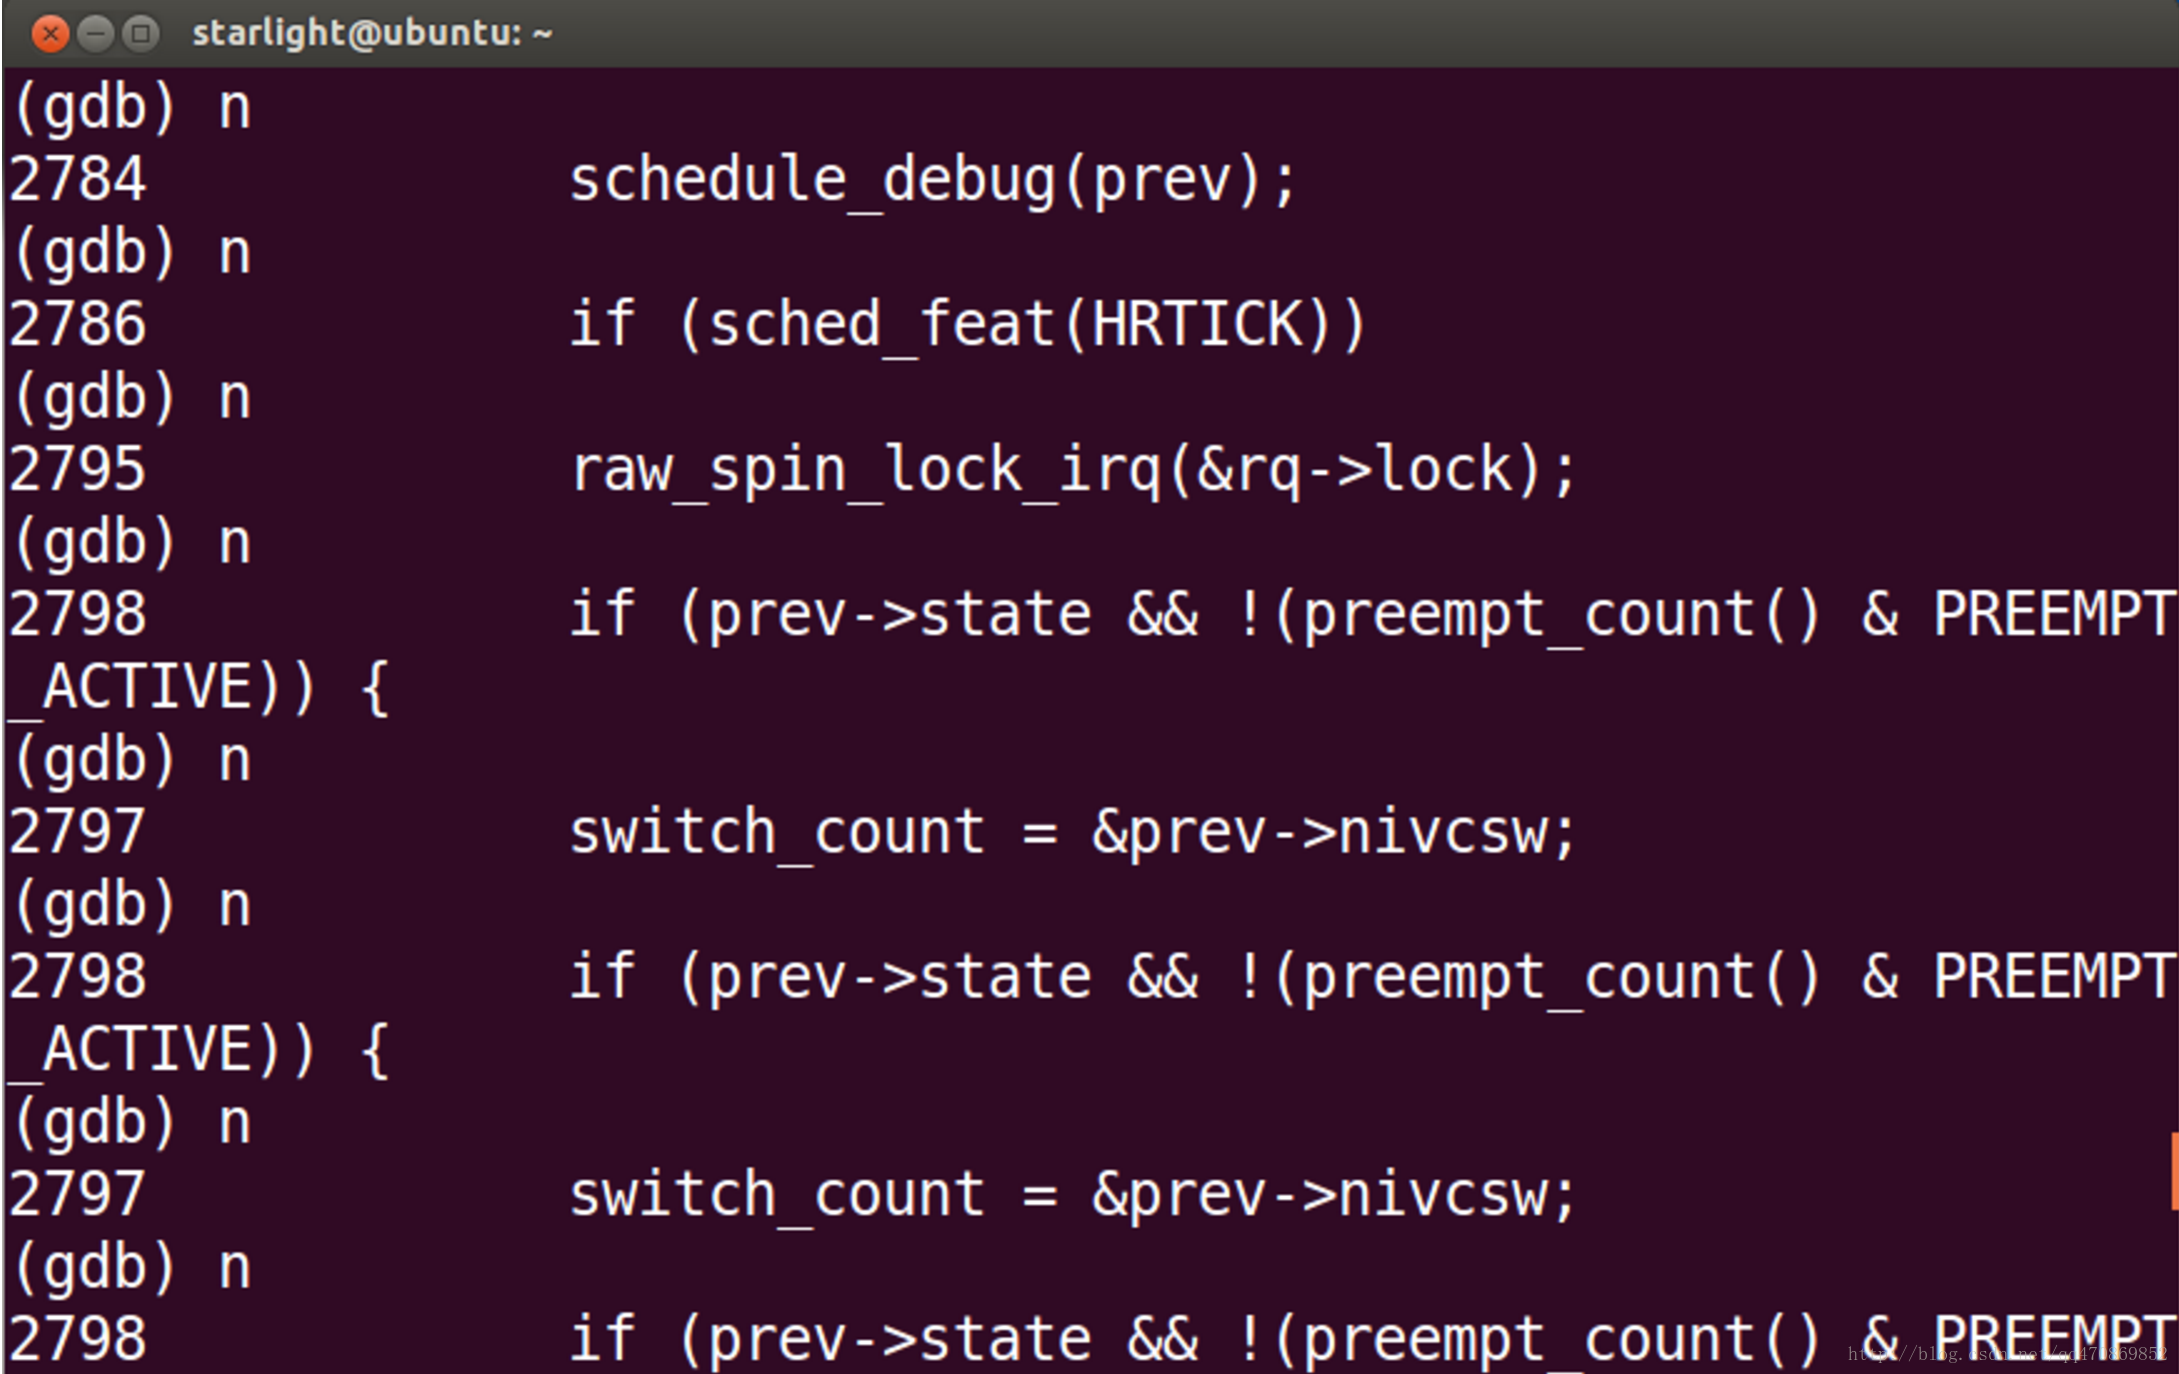Click line number 2786
Screen dimensions: 2179x1374
click(78, 325)
